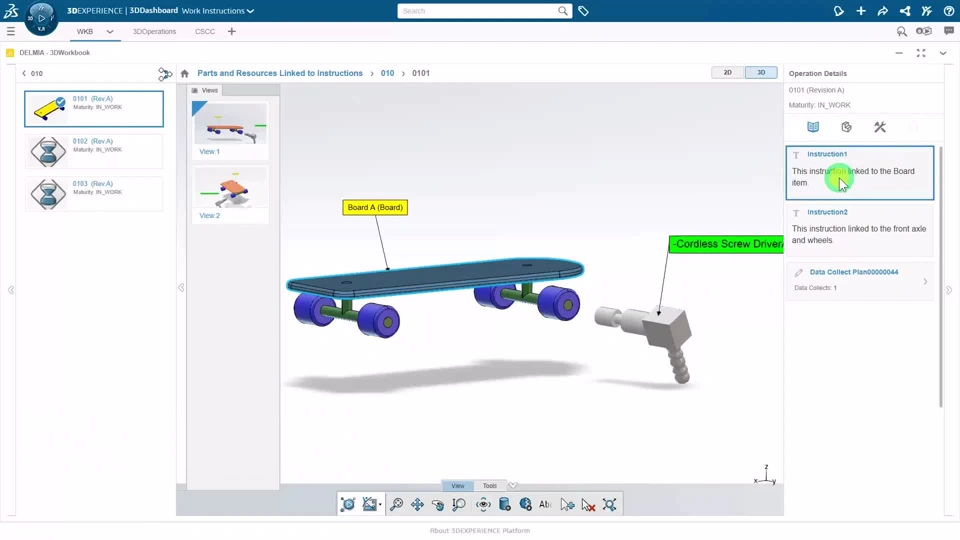Click the user search icon in tab bar
The image size is (960, 540).
[x=901, y=31]
